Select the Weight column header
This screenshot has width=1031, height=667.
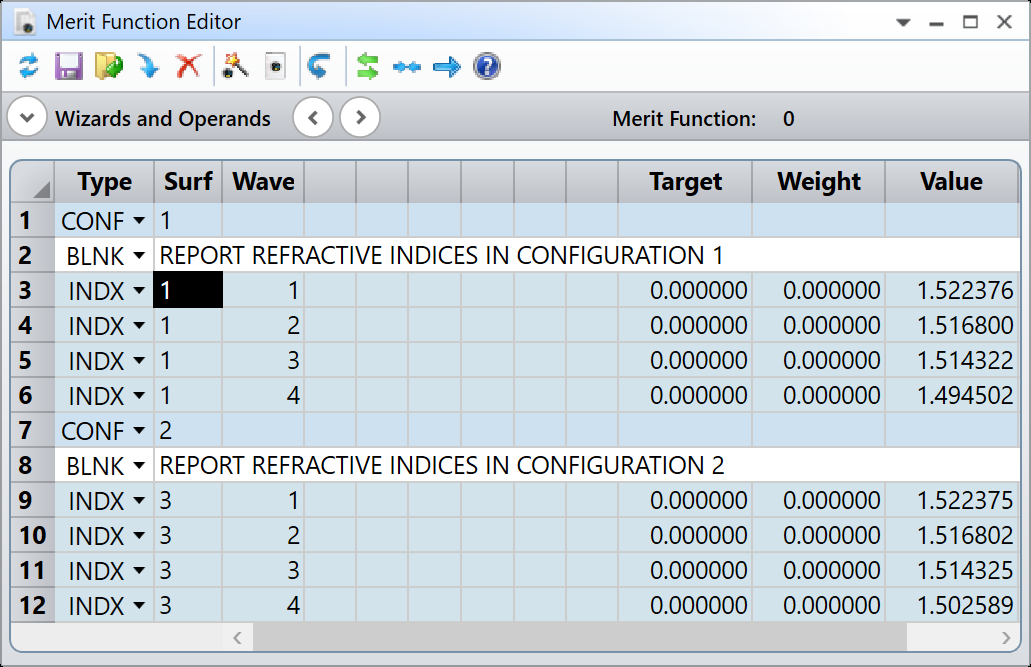[818, 182]
